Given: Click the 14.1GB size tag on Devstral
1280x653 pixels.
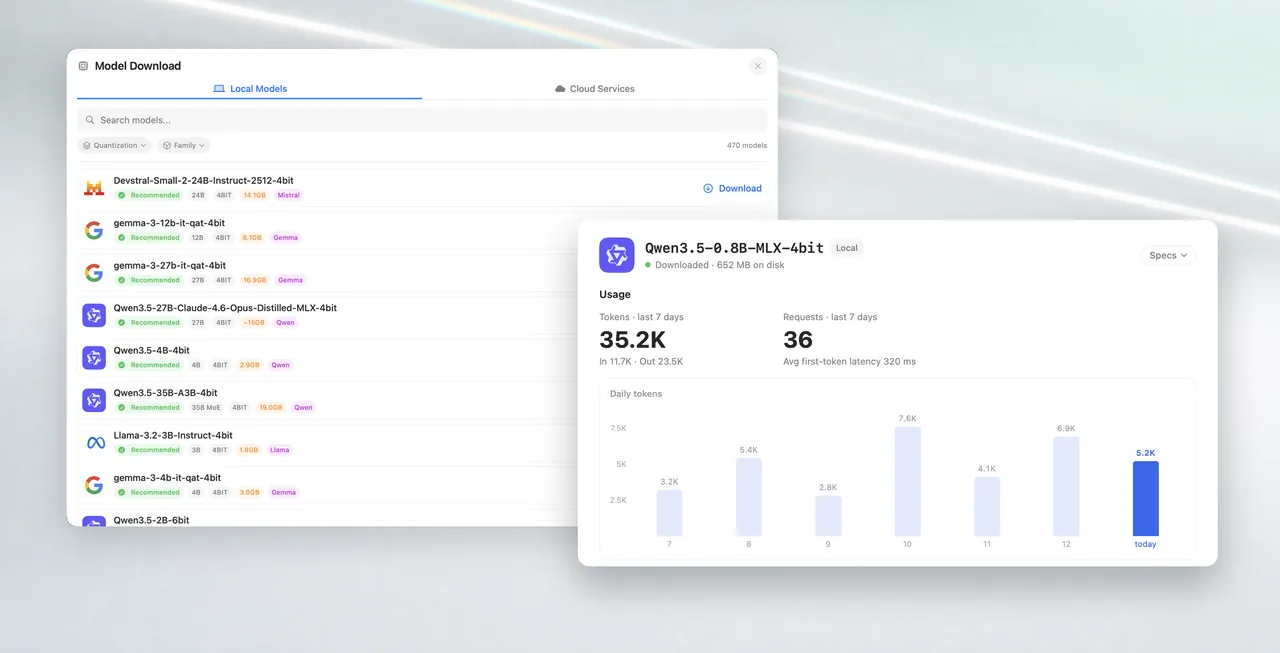Looking at the screenshot, I should pyautogui.click(x=254, y=195).
